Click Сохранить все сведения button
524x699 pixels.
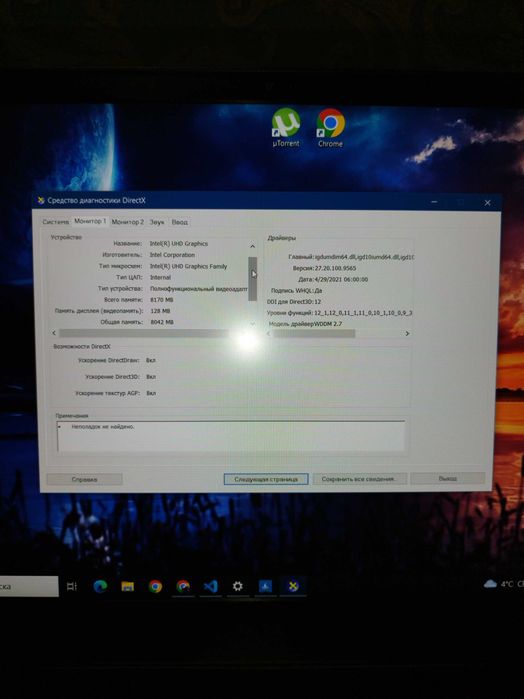point(359,479)
